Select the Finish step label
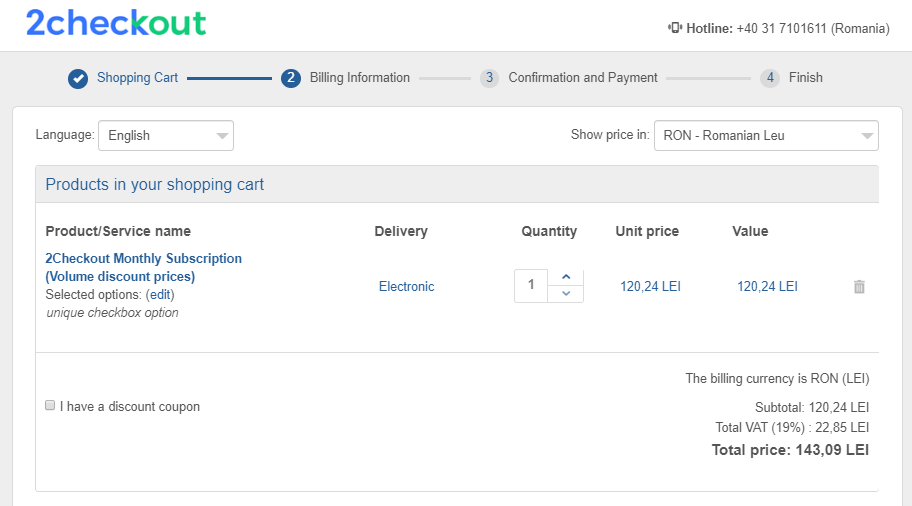Screen dimensions: 912x506 click(806, 78)
